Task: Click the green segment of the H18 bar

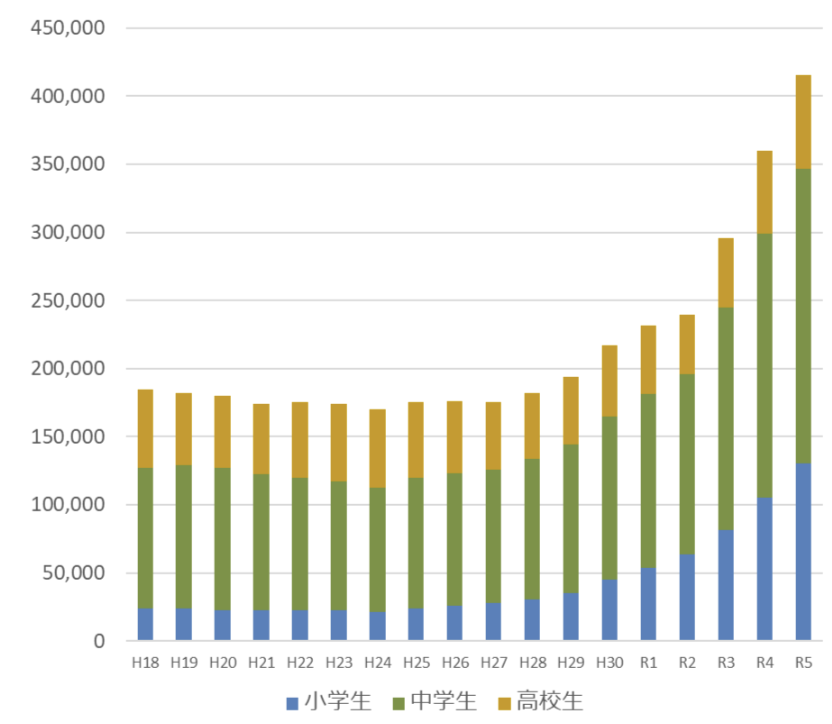Action: 145,537
